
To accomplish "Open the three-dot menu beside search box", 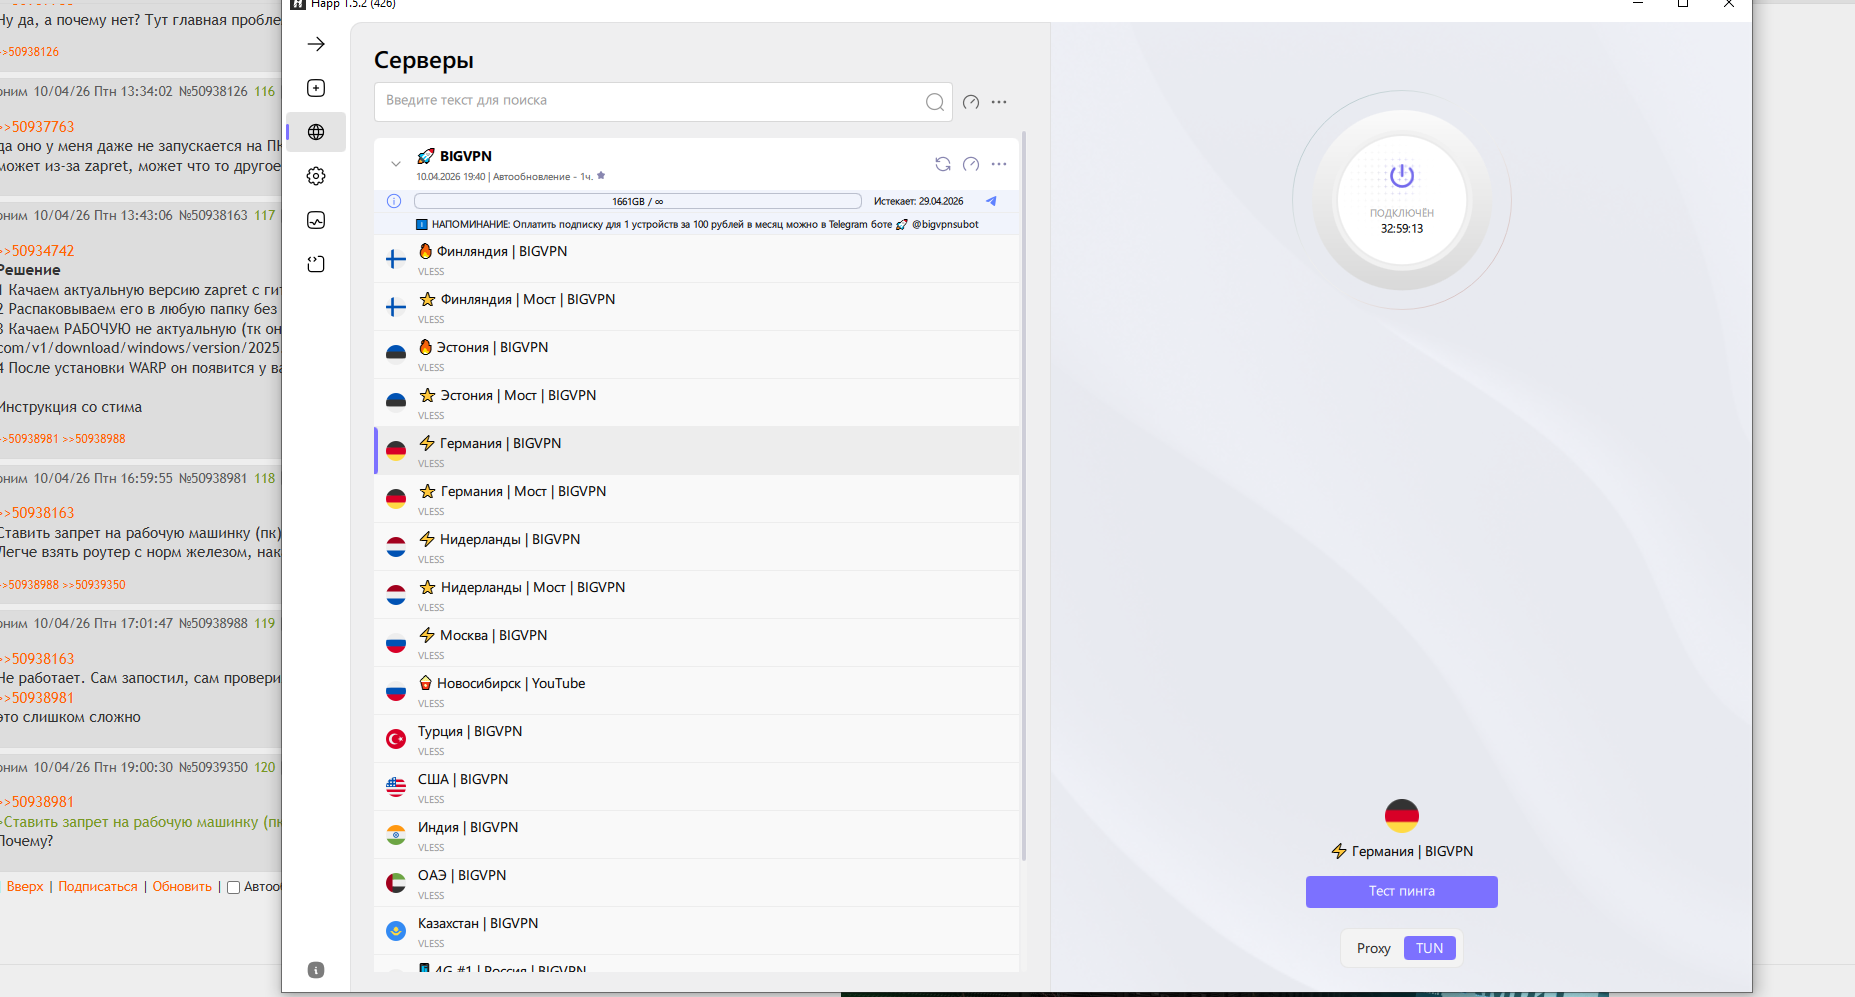I will point(999,102).
